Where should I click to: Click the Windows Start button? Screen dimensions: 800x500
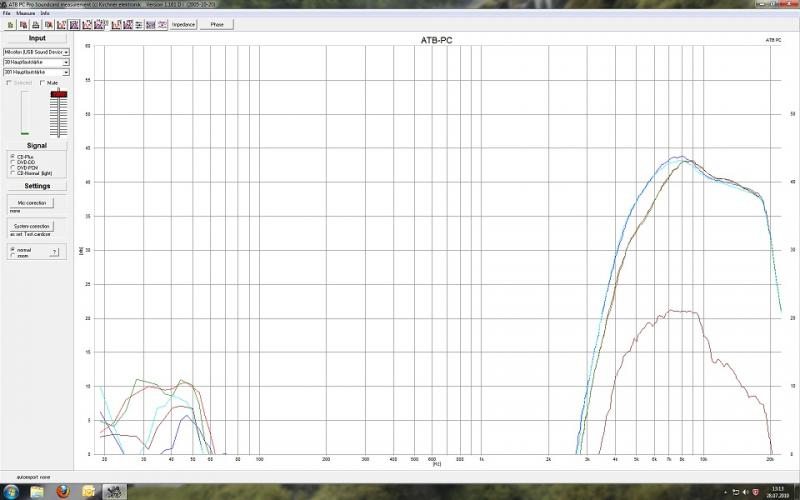(x=11, y=492)
